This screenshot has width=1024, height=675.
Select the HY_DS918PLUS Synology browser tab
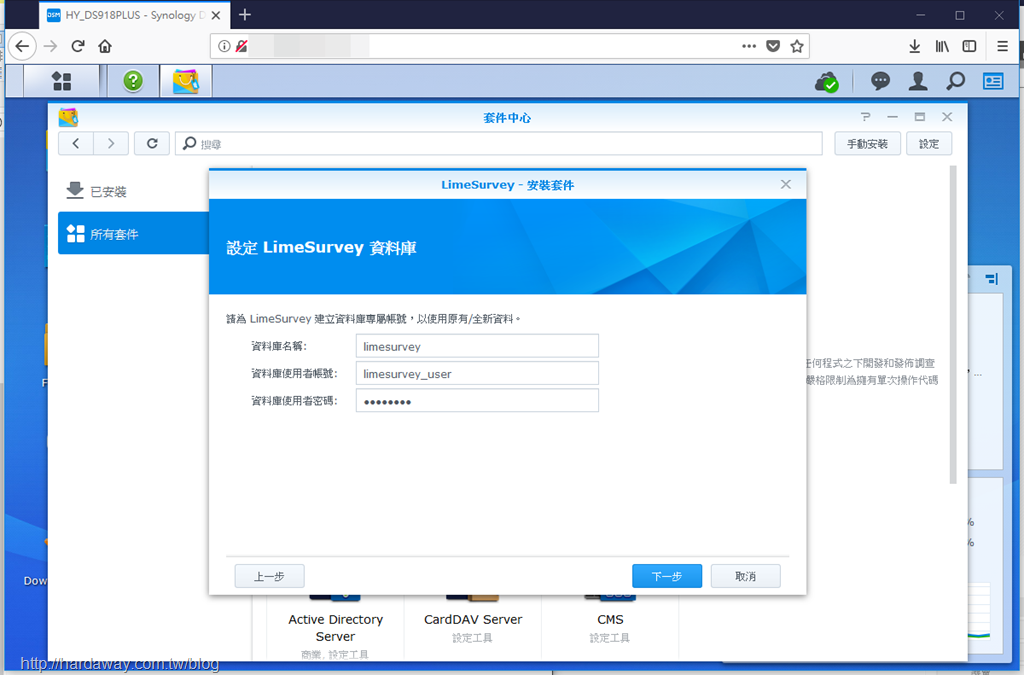pos(135,15)
